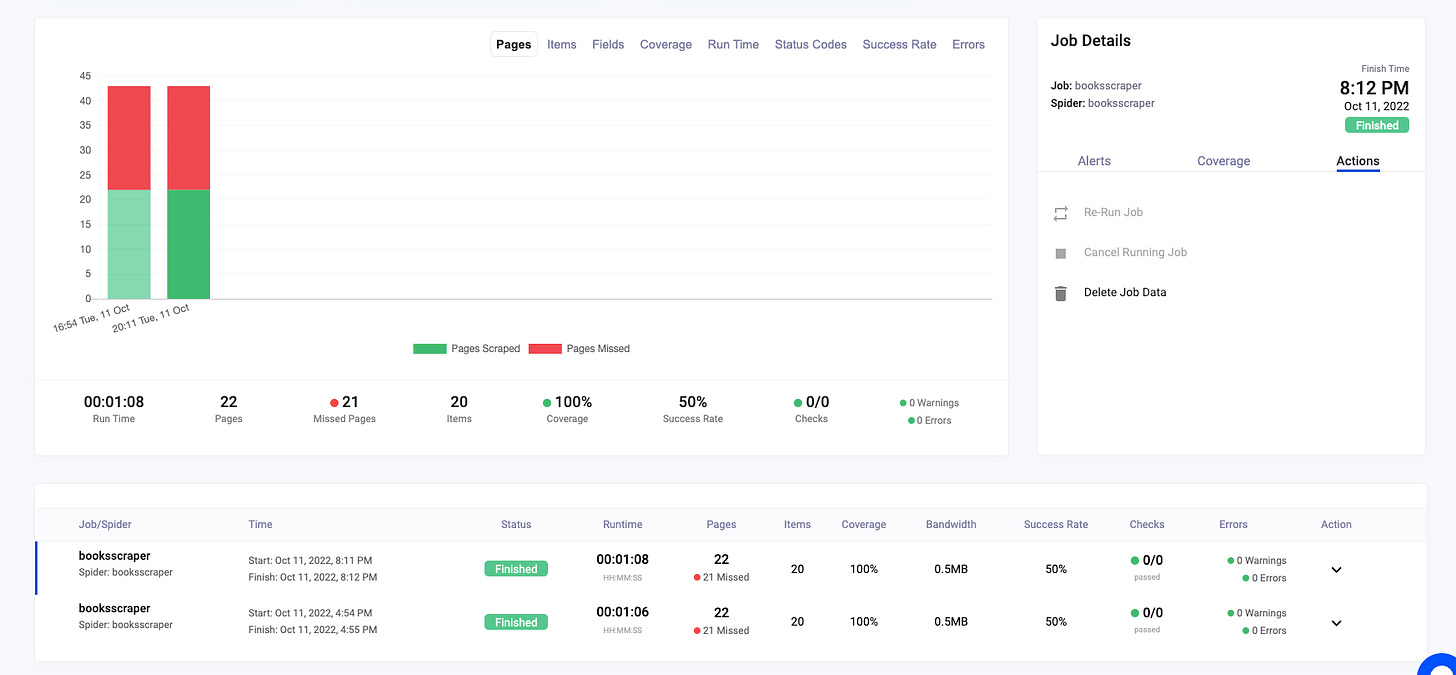Toggle the Finished status badge in Job Details

click(x=1377, y=125)
